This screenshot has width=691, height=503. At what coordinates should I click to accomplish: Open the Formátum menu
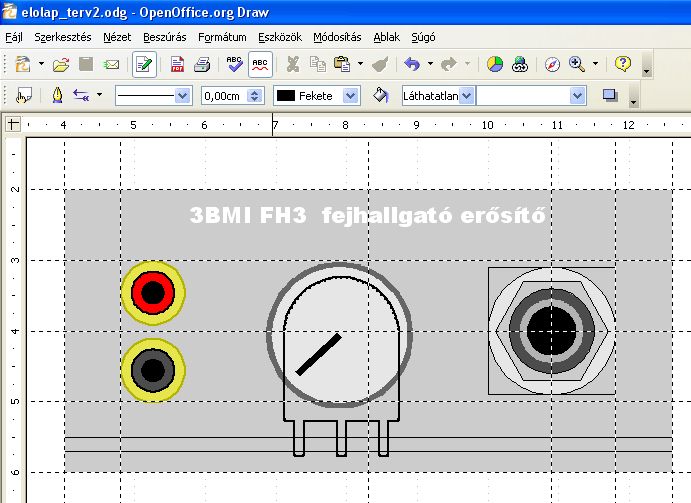click(223, 37)
